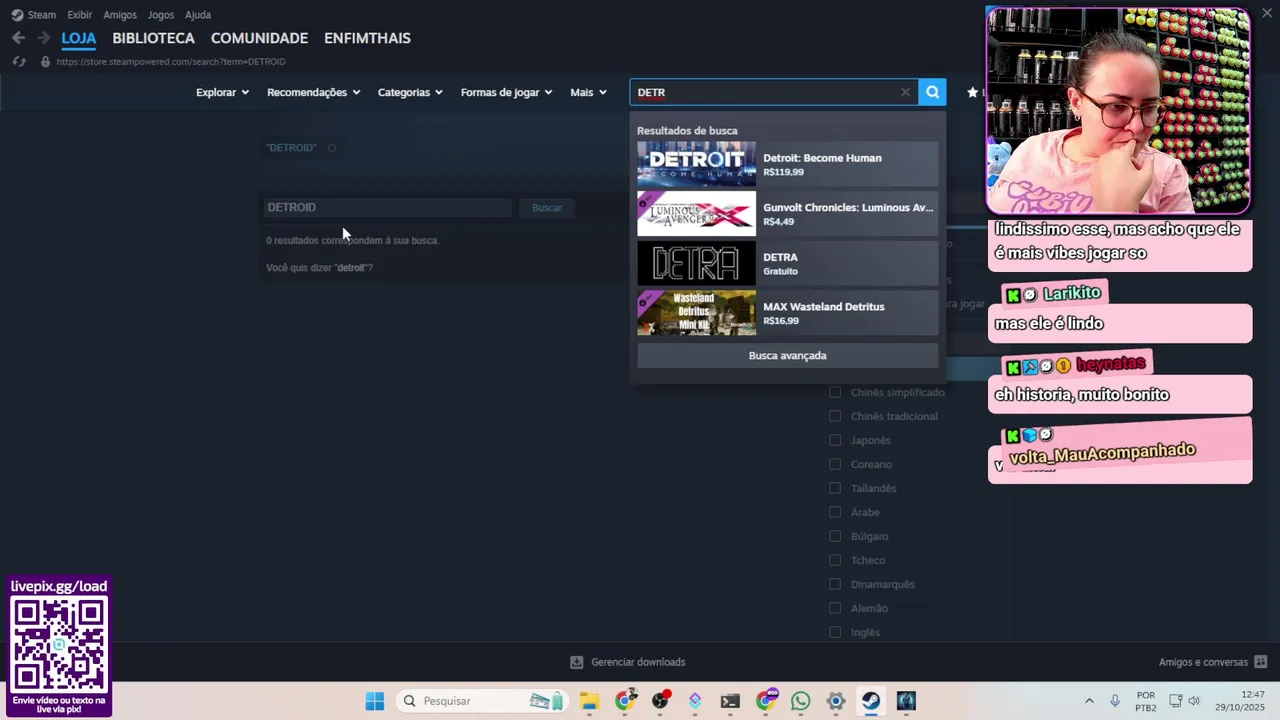This screenshot has width=1280, height=720.
Task: Select the free DETRA search result
Action: pyautogui.click(x=788, y=263)
